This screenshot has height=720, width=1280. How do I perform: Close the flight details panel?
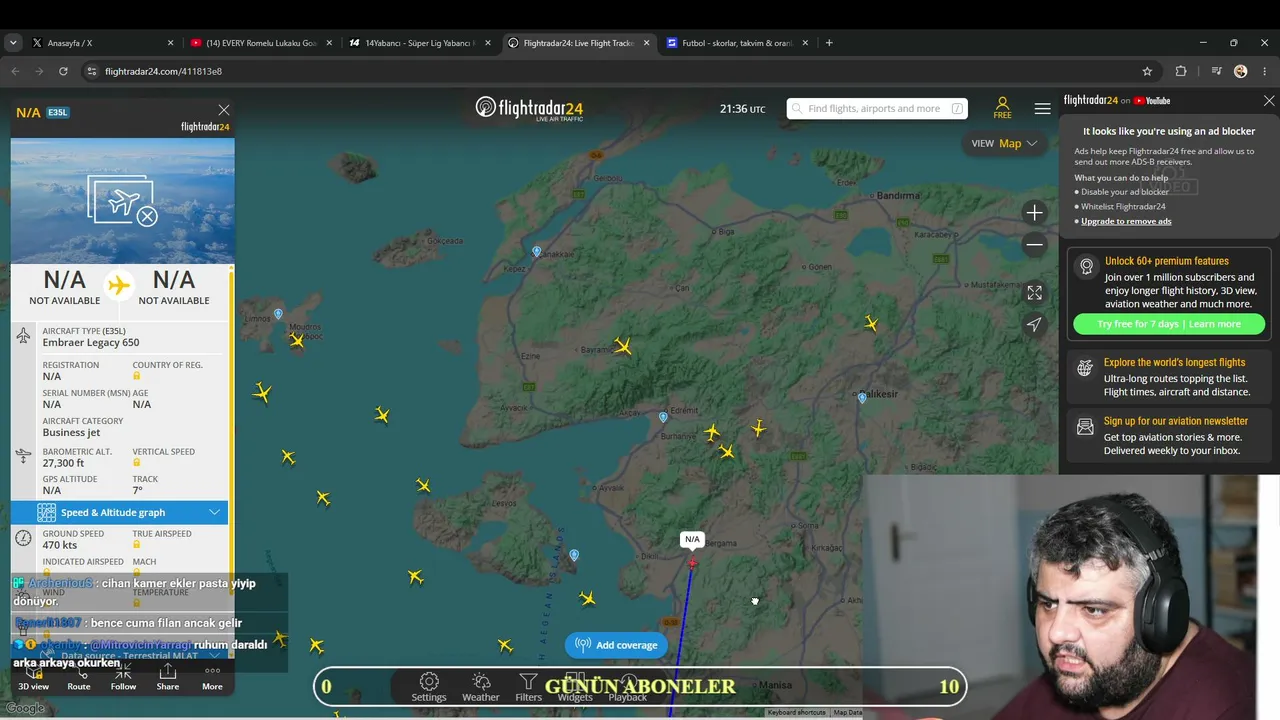[x=224, y=110]
